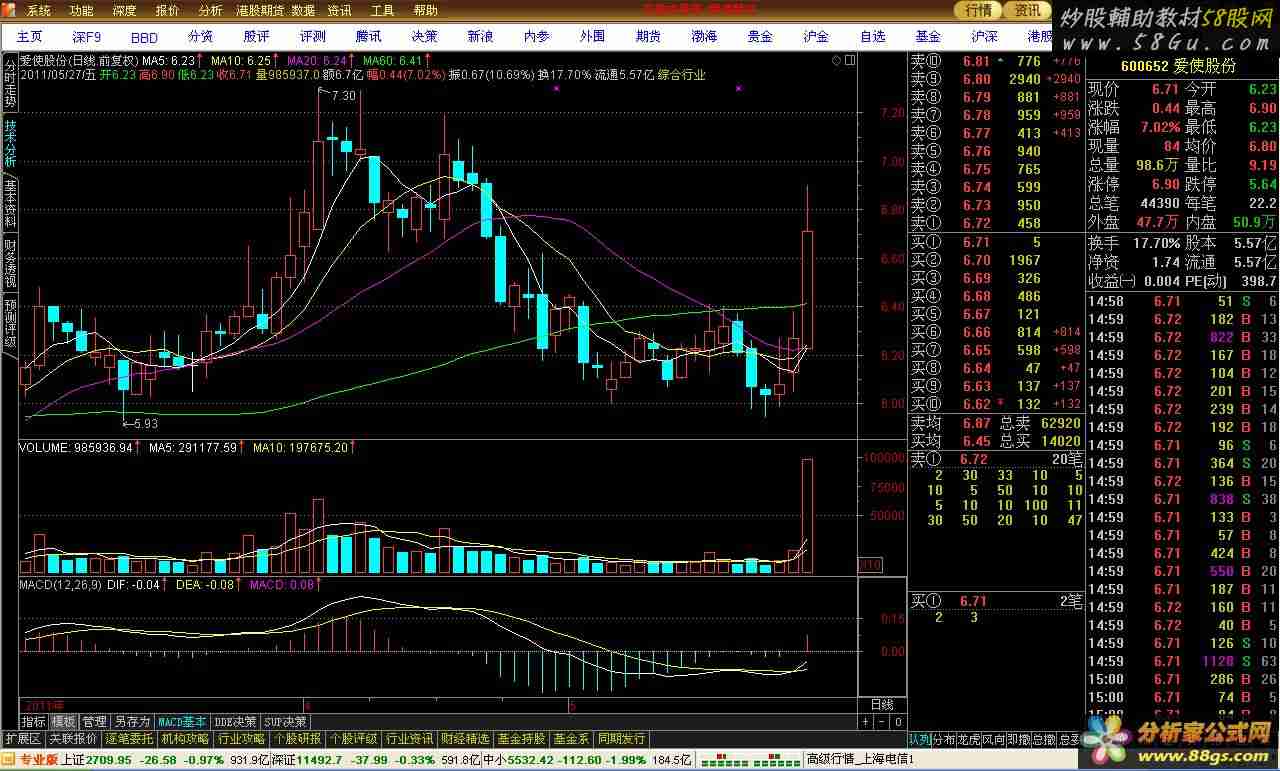Select the 分布 tab under the order book

click(x=944, y=740)
